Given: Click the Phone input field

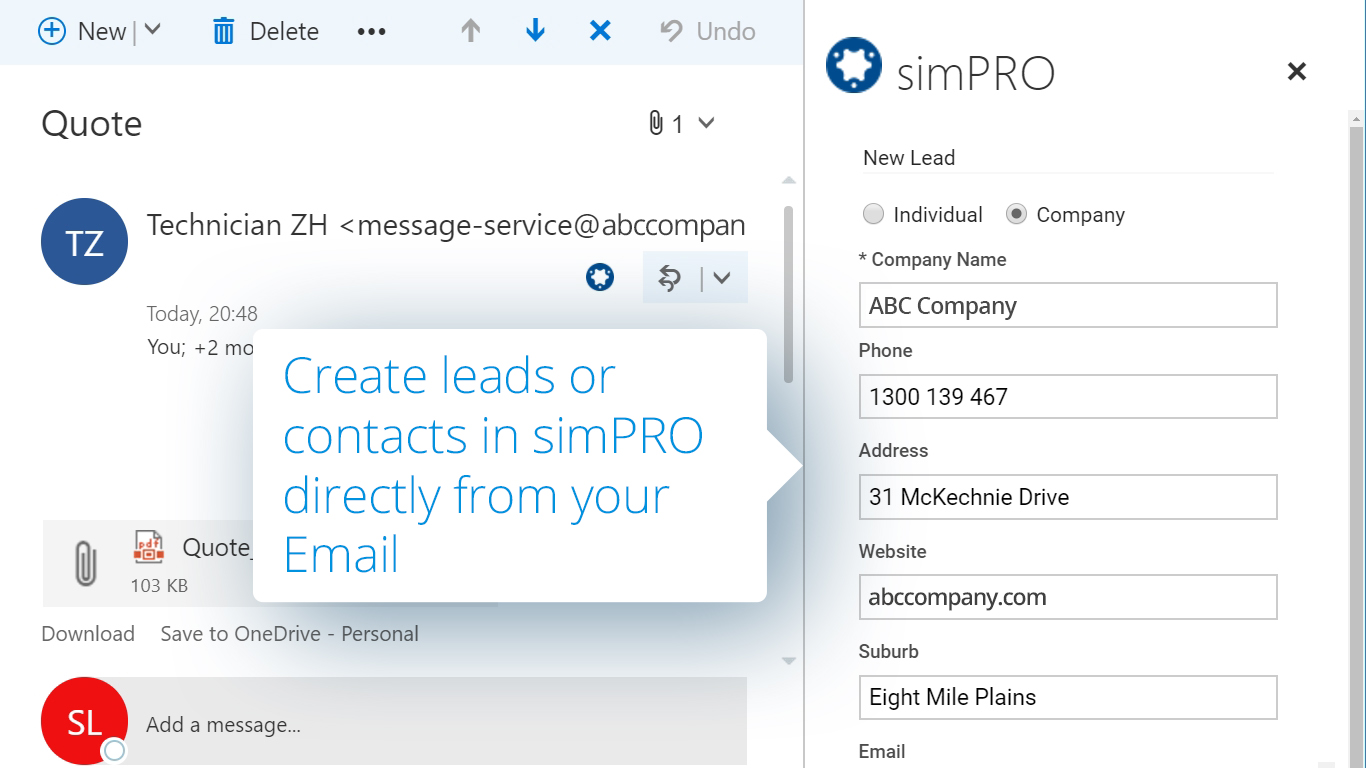Looking at the screenshot, I should tap(1068, 396).
